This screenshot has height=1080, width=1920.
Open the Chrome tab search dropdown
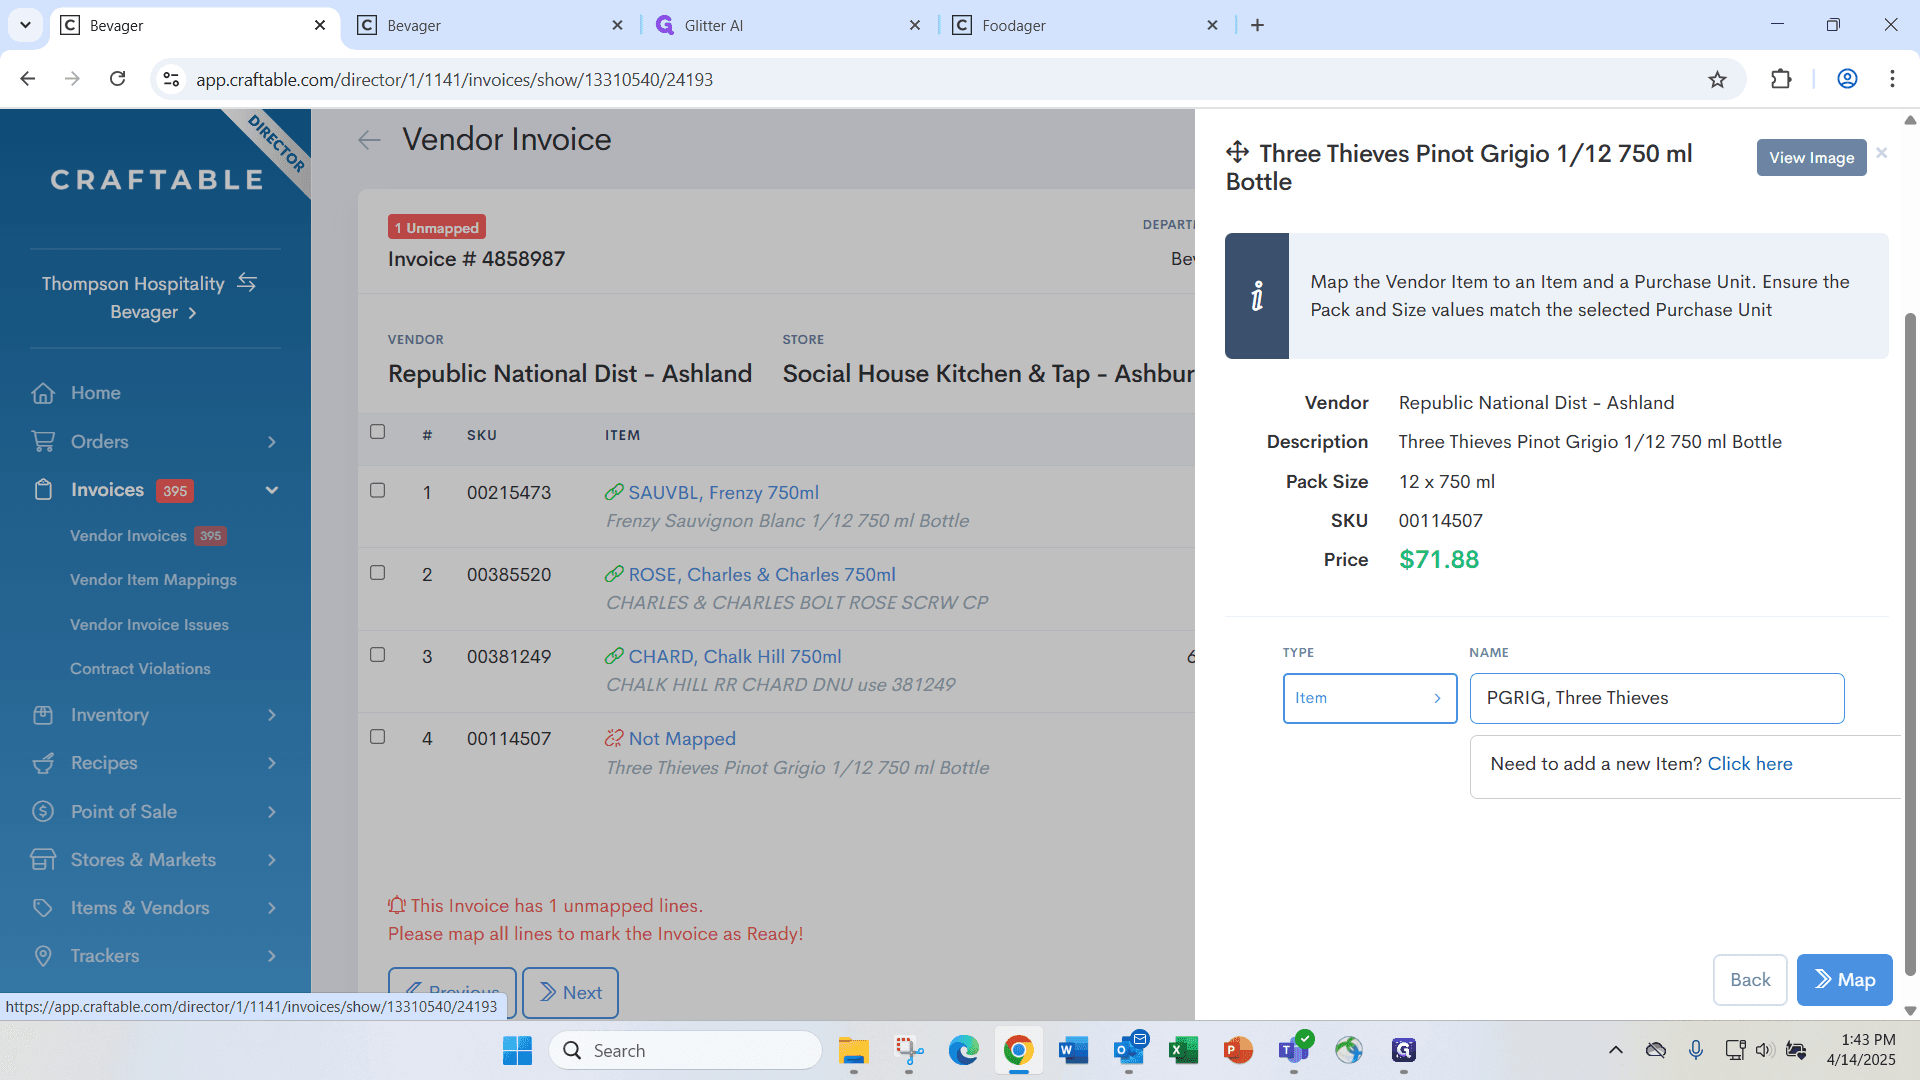pos(25,25)
